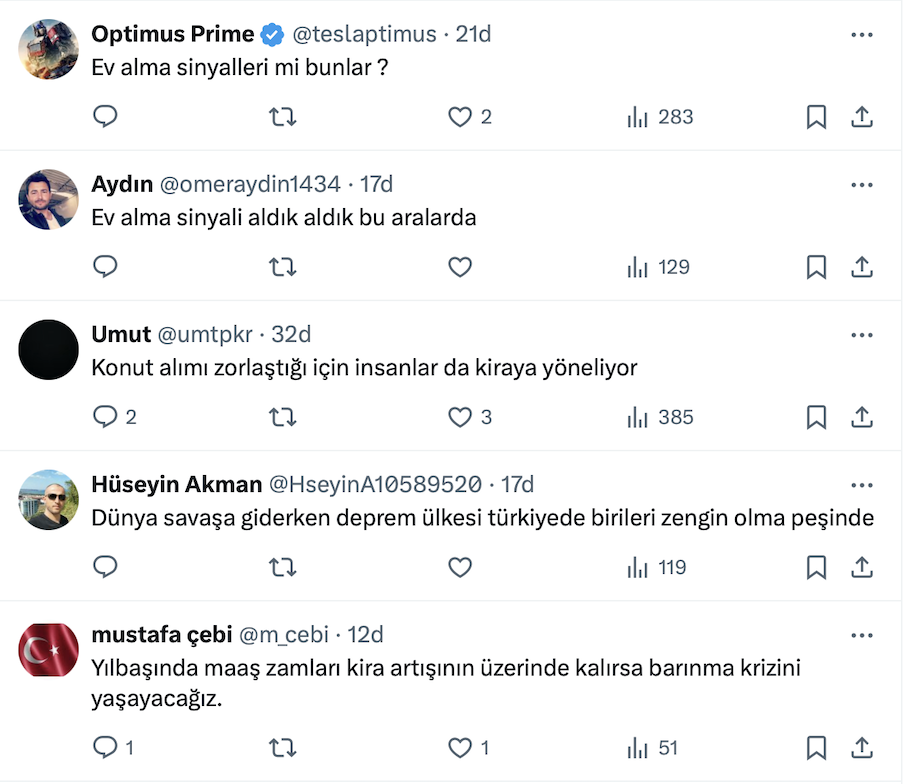Image resolution: width=920 pixels, height=784 pixels.
Task: Retweet Aydın's tweet about ev alma
Action: coord(283,267)
